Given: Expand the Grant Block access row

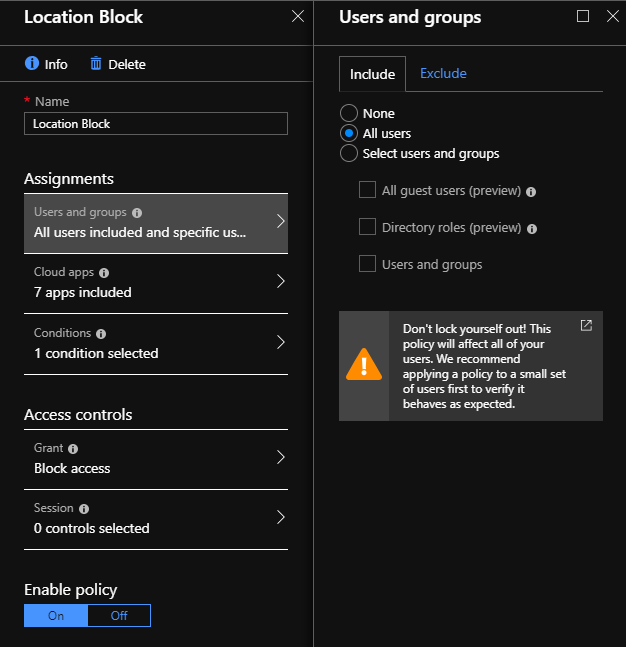Looking at the screenshot, I should 156,459.
